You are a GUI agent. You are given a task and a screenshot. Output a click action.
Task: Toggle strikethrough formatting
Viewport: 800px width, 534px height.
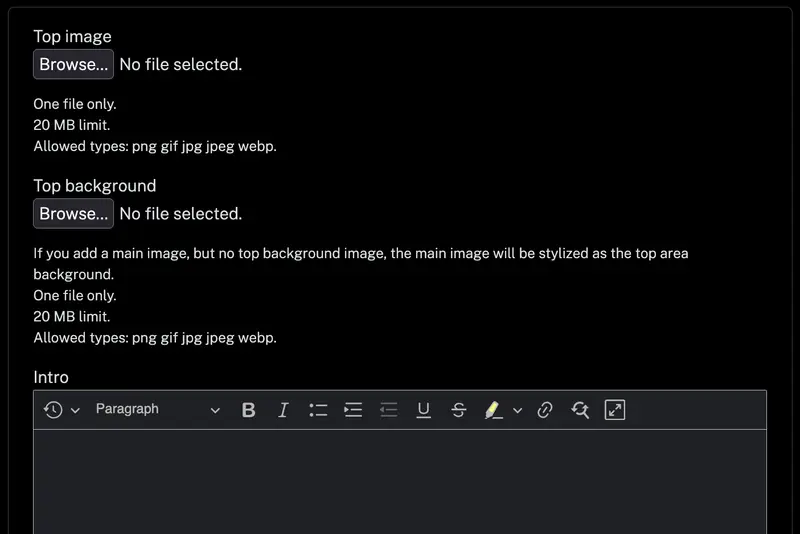tap(458, 410)
